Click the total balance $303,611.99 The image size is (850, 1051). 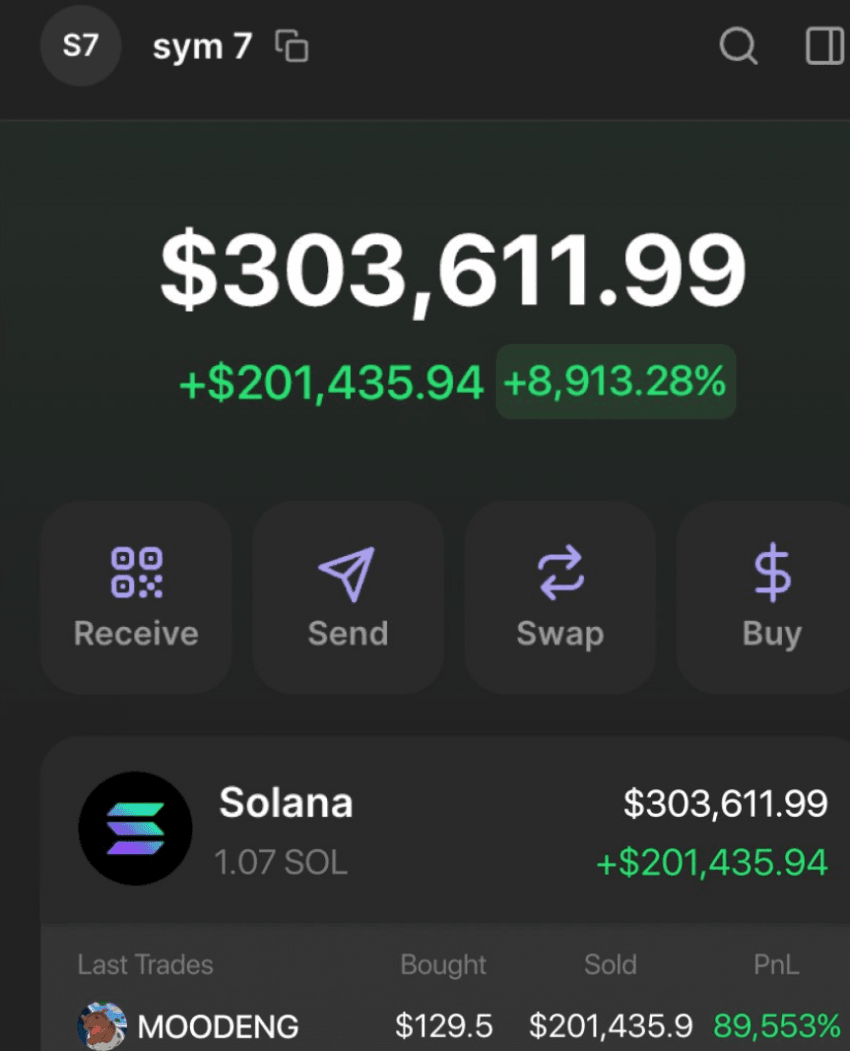point(453,269)
